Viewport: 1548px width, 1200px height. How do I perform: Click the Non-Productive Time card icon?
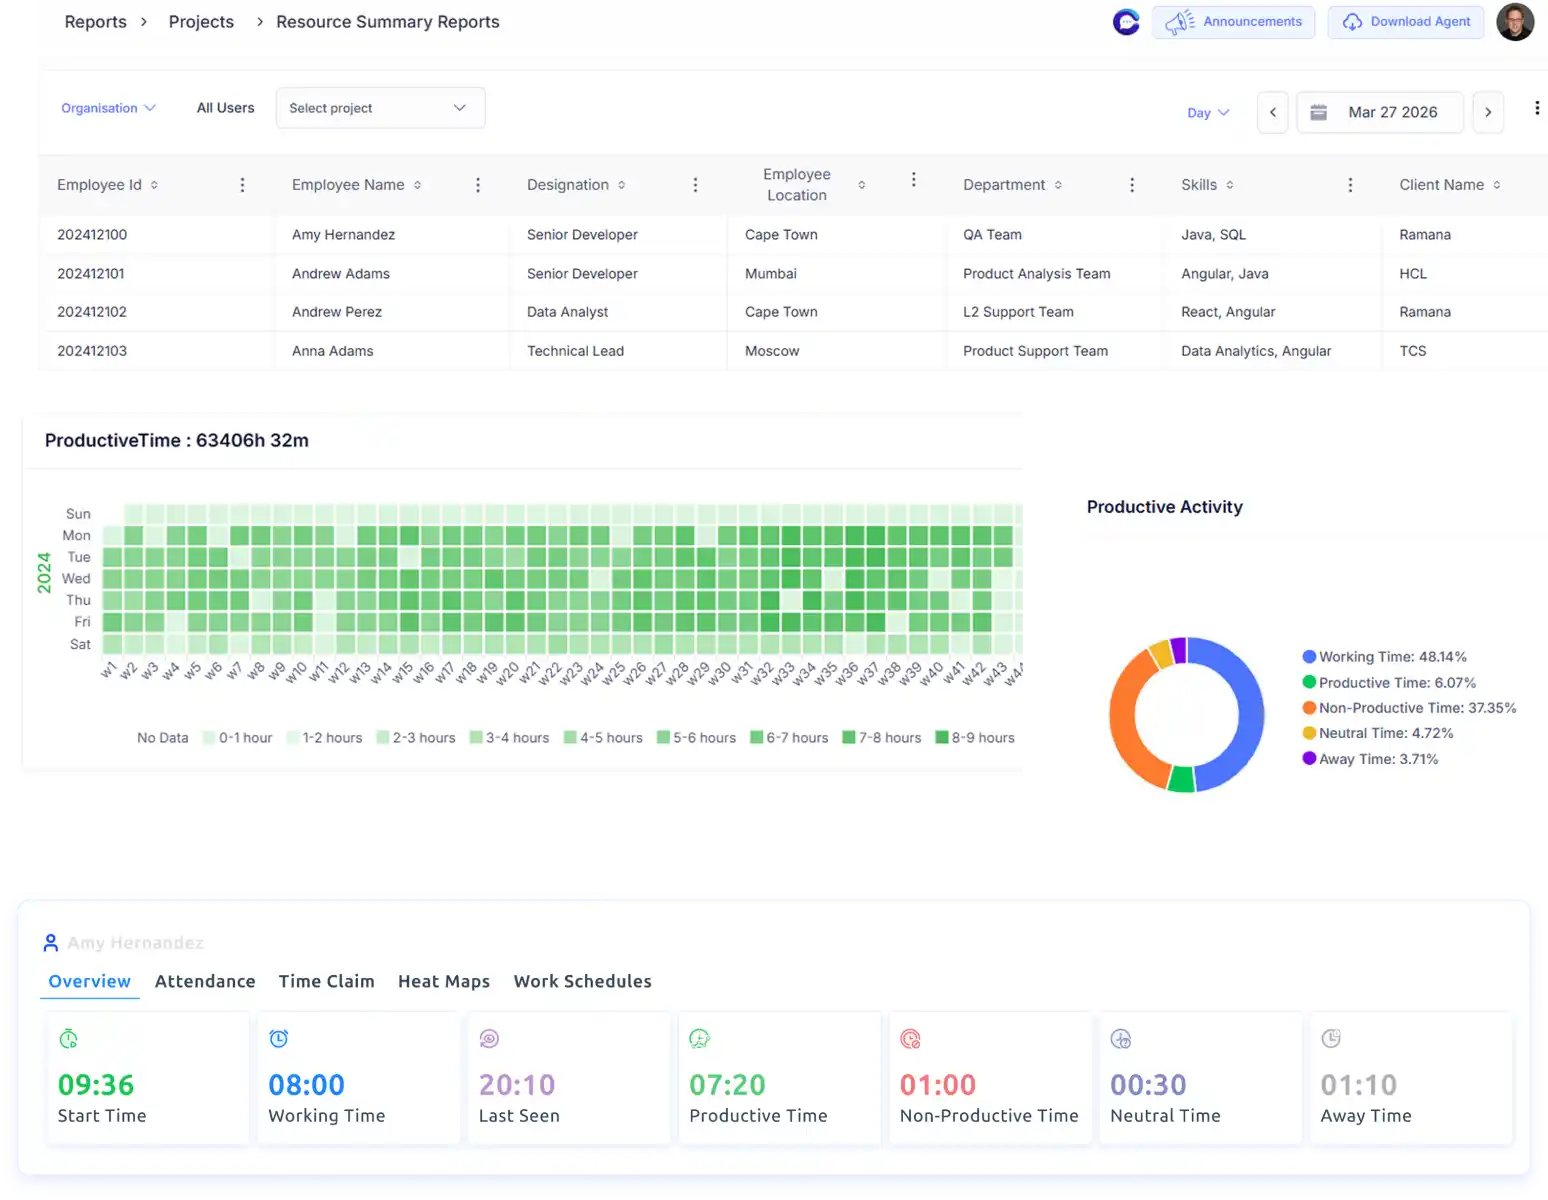pos(910,1039)
